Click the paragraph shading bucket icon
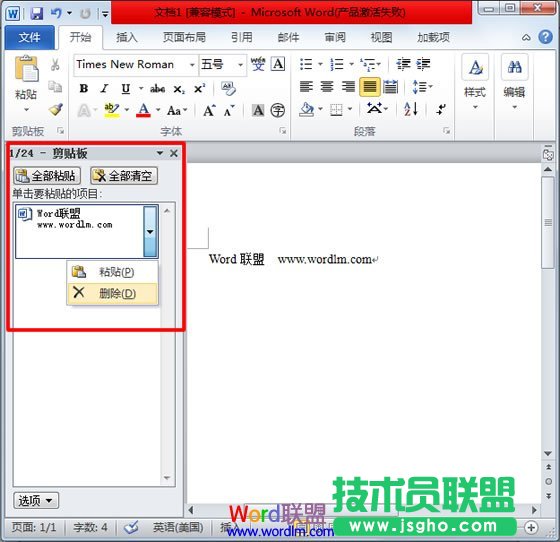The height and width of the screenshot is (542, 560). click(307, 109)
